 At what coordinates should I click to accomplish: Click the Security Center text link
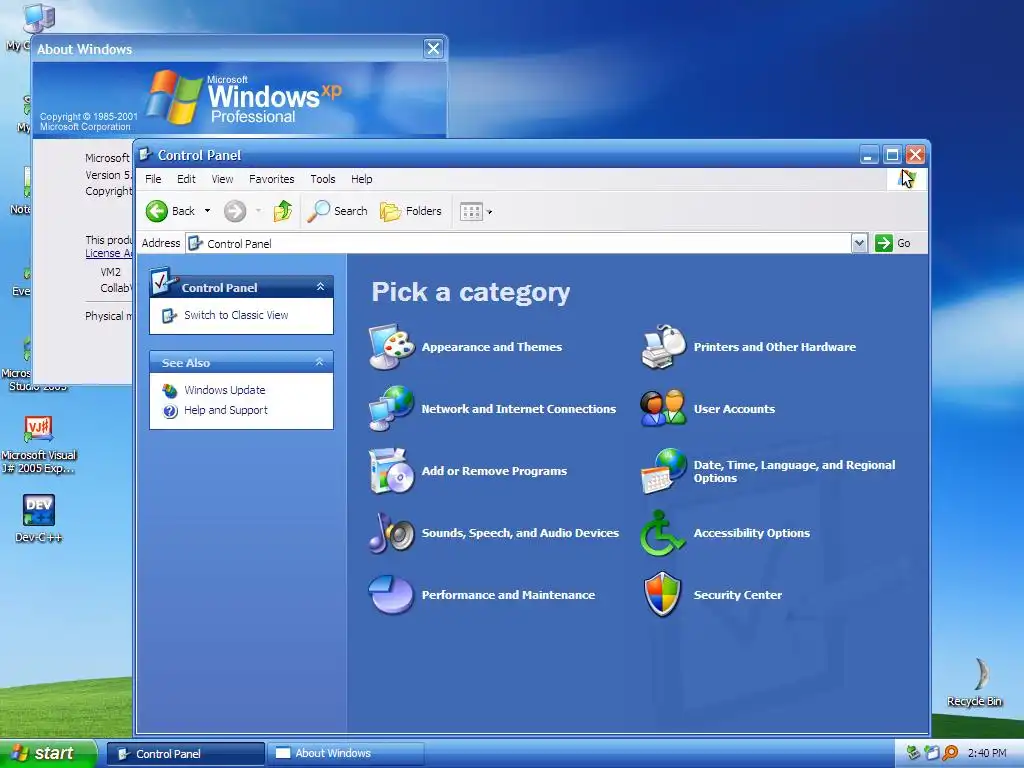pyautogui.click(x=737, y=595)
